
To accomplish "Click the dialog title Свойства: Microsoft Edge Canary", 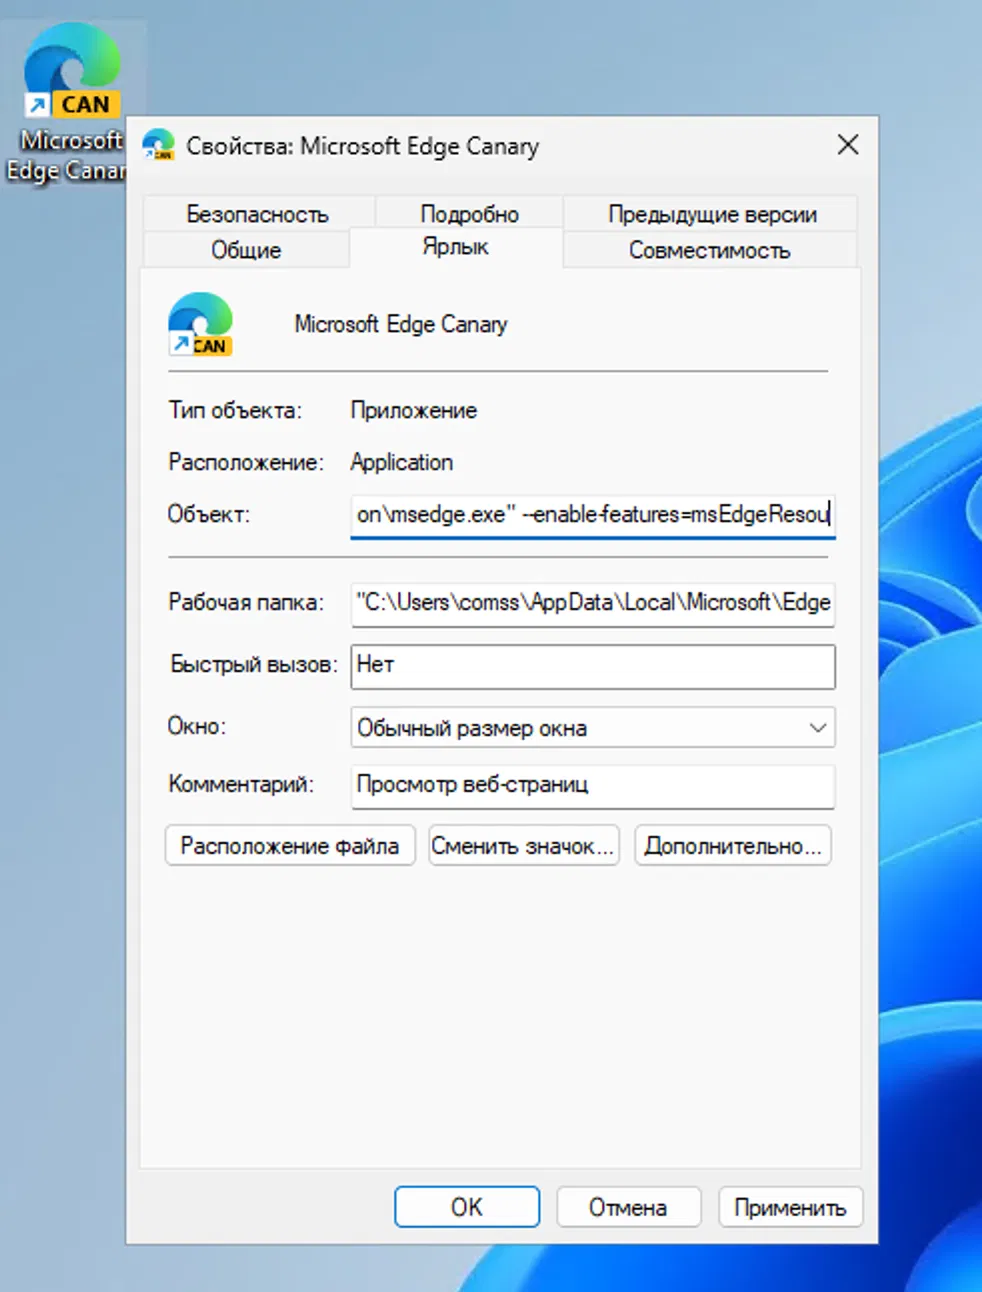I will coord(363,146).
